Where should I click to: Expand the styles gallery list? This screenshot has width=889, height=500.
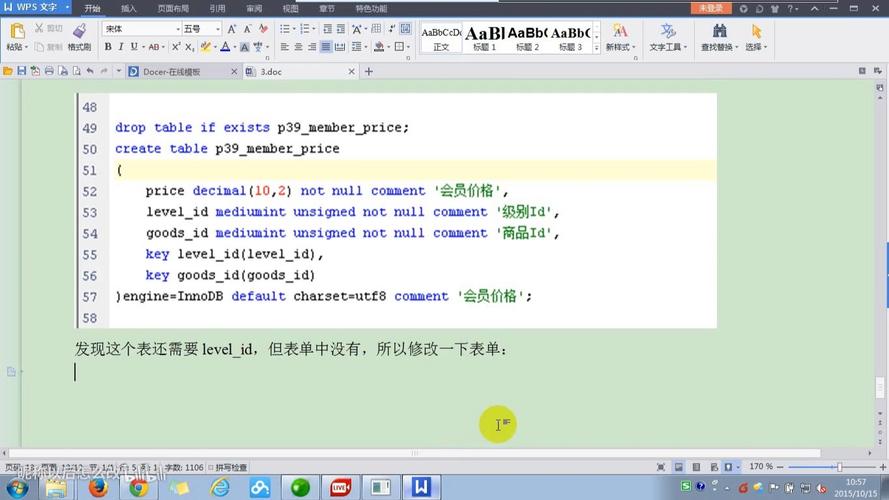coord(596,49)
